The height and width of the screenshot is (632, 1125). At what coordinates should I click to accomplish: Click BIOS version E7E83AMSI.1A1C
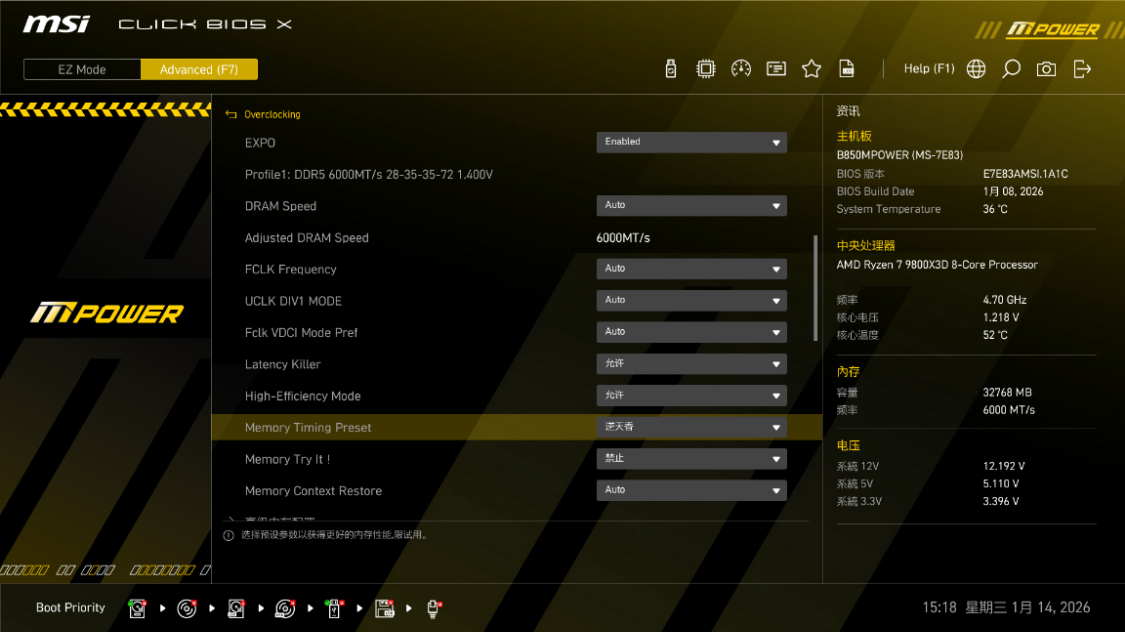tap(1025, 174)
